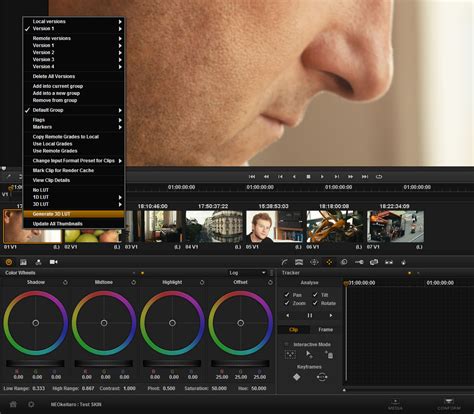Expand the Markers submenu
This screenshot has width=474, height=414.
(x=74, y=127)
